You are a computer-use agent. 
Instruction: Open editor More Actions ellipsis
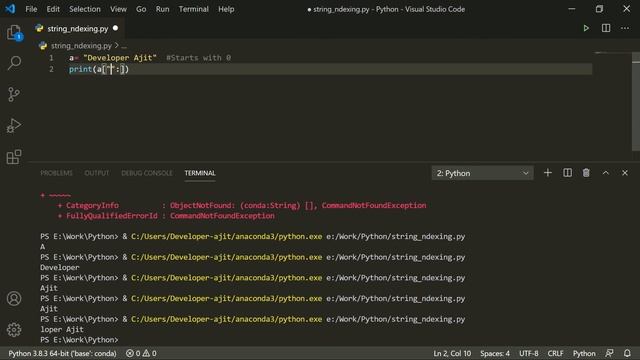point(625,28)
